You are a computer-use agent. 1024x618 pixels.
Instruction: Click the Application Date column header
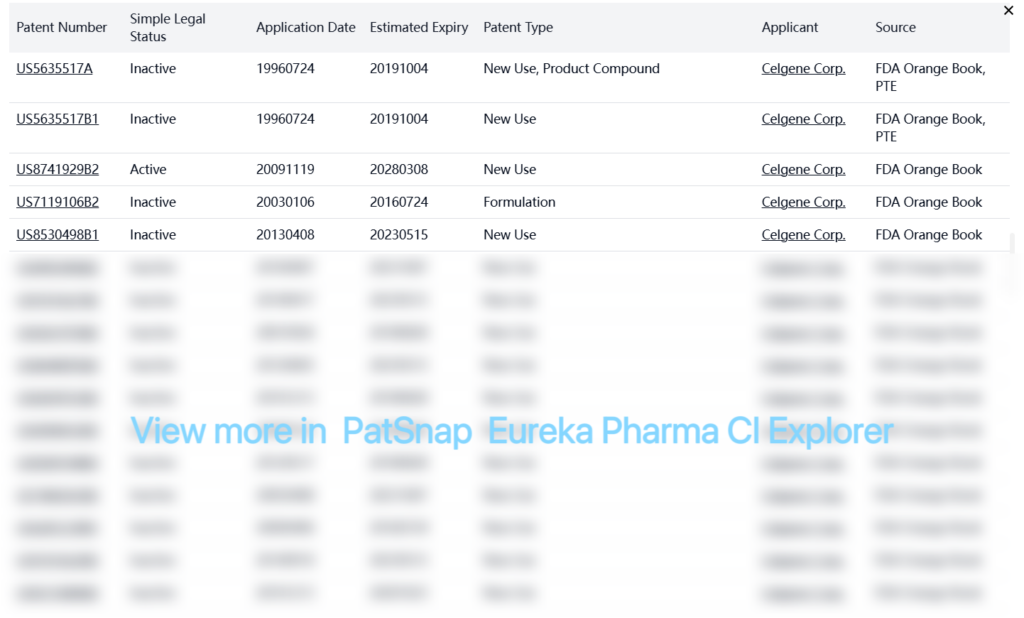pyautogui.click(x=306, y=28)
